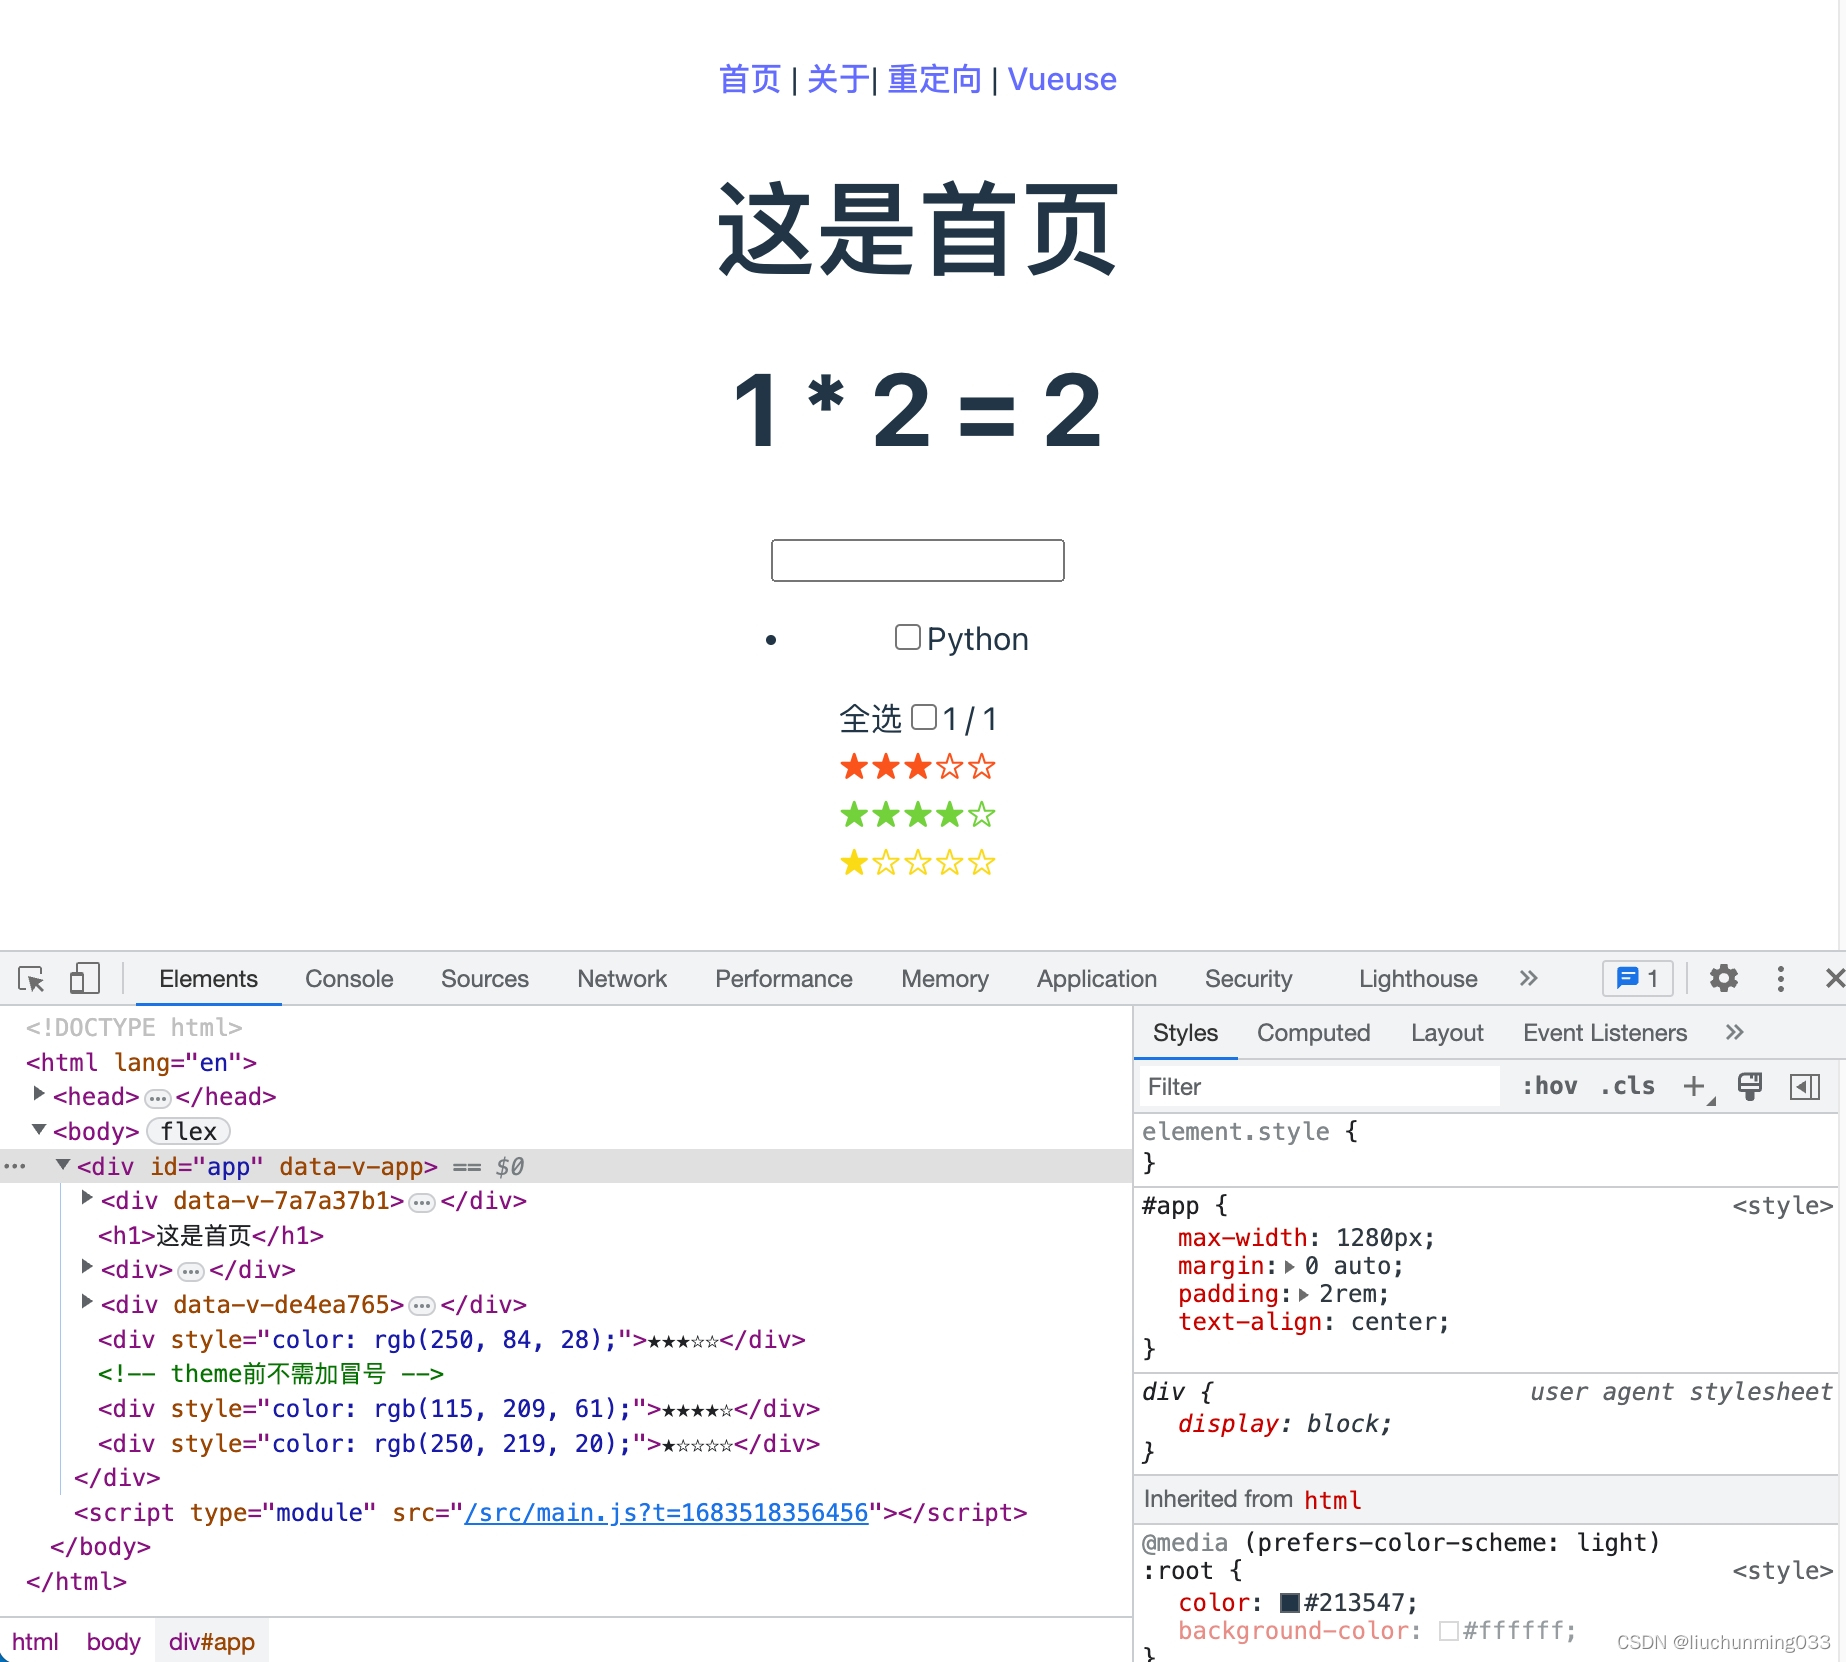
Task: Open the Lighthouse tab
Action: click(x=1418, y=979)
